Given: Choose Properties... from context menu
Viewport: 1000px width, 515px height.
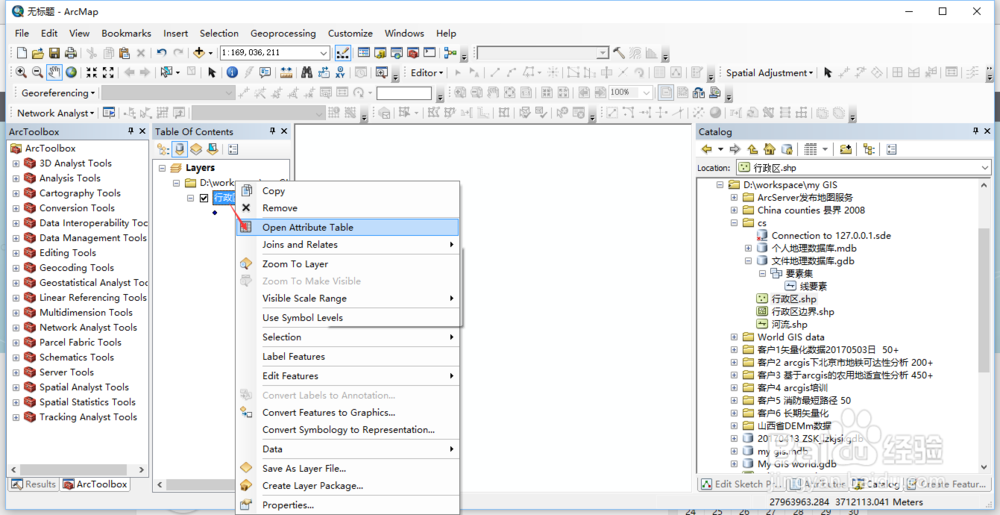Looking at the screenshot, I should click(348, 505).
